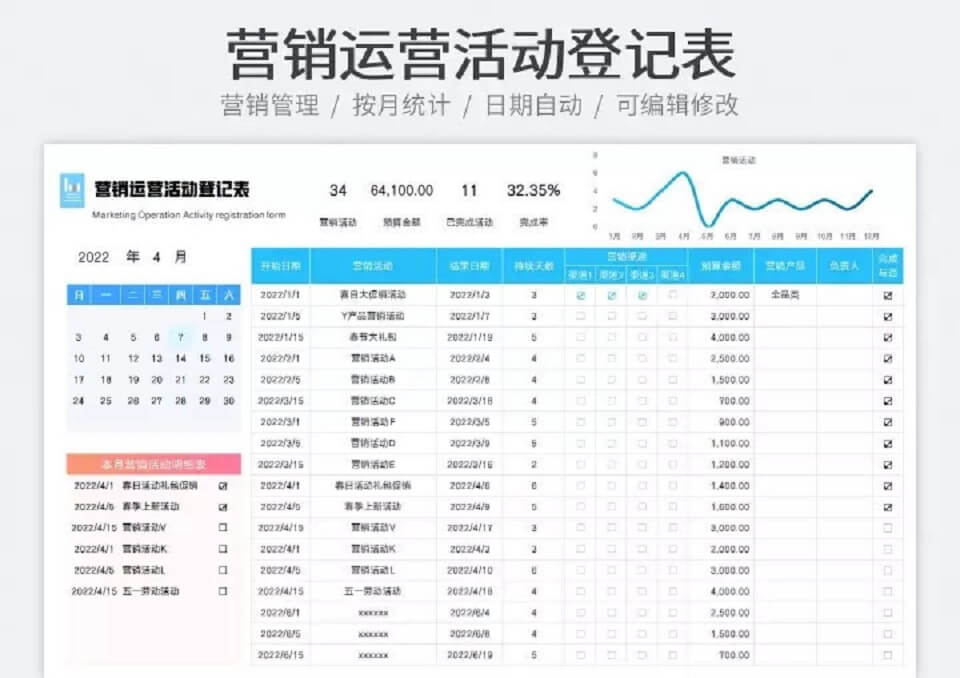Uncheck the completion box for 春节大礼包

[x=888, y=337]
